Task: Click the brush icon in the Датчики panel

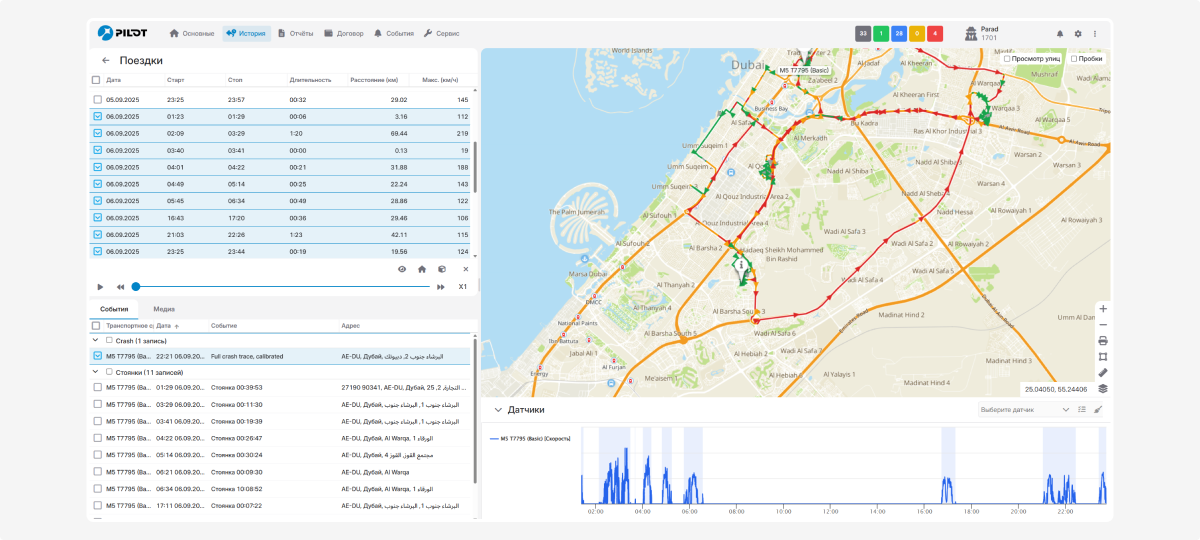Action: [x=1099, y=409]
